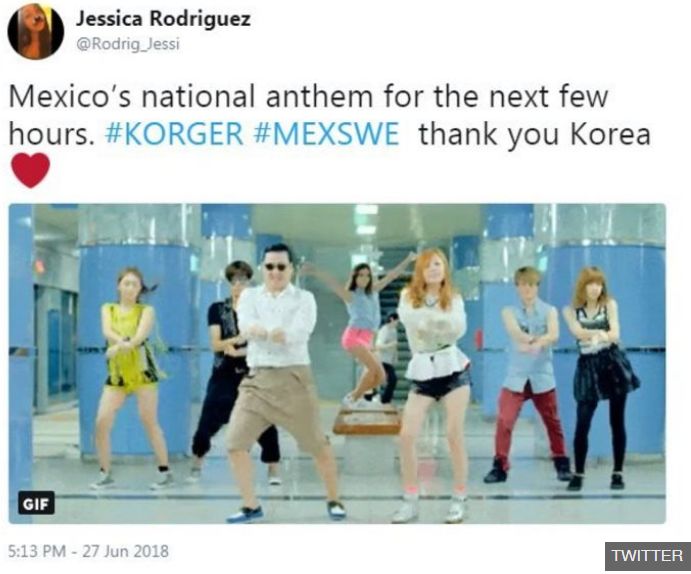Open the #KORGER hashtag
The width and height of the screenshot is (691, 574).
[x=174, y=133]
